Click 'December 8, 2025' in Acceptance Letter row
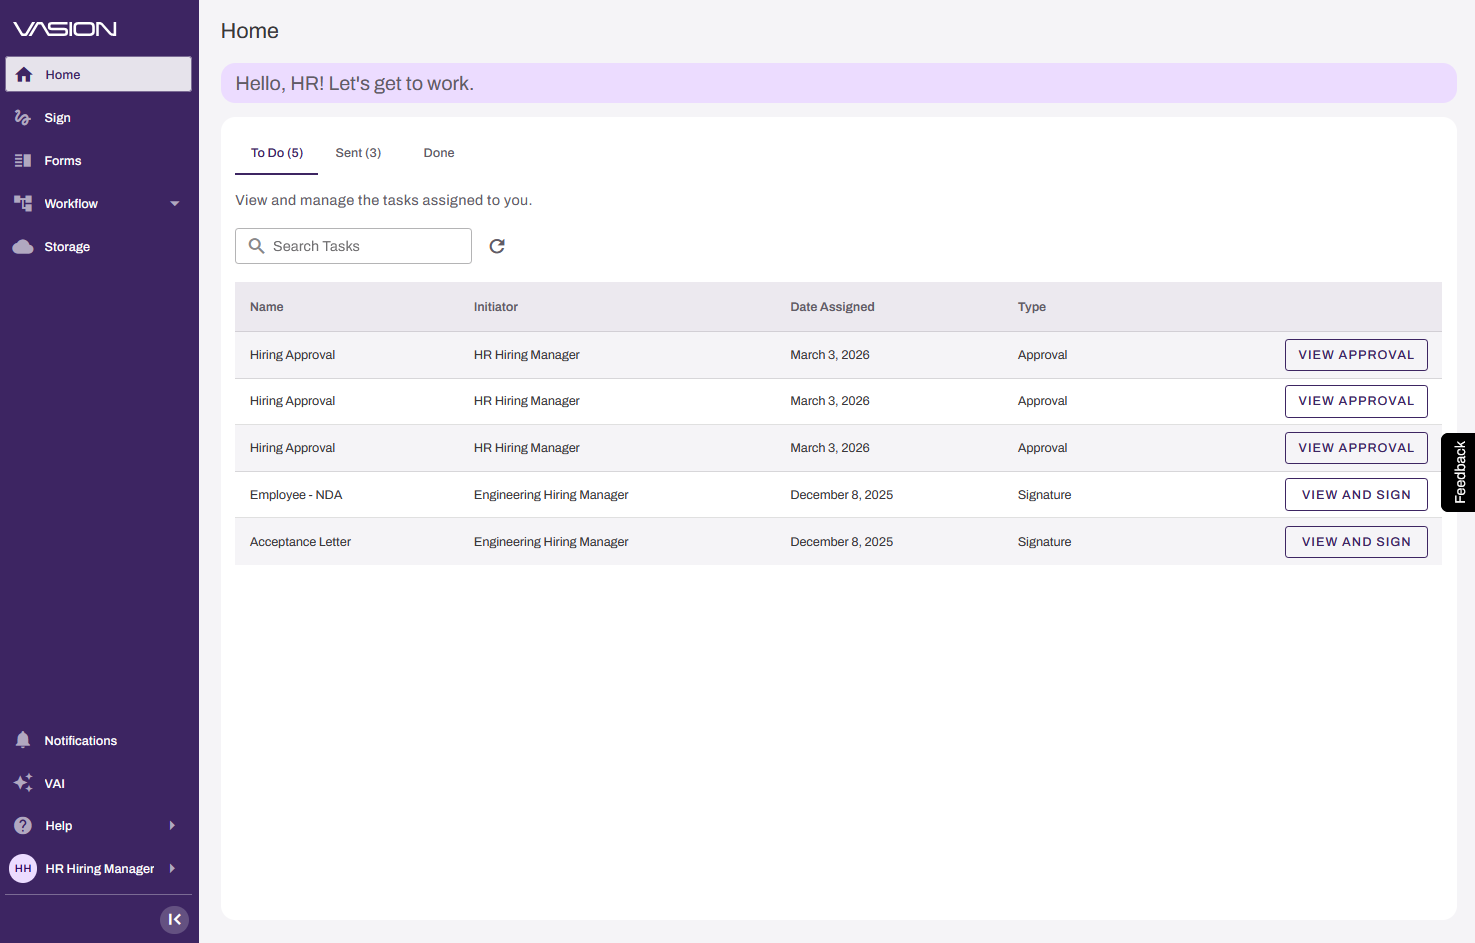 coord(842,542)
